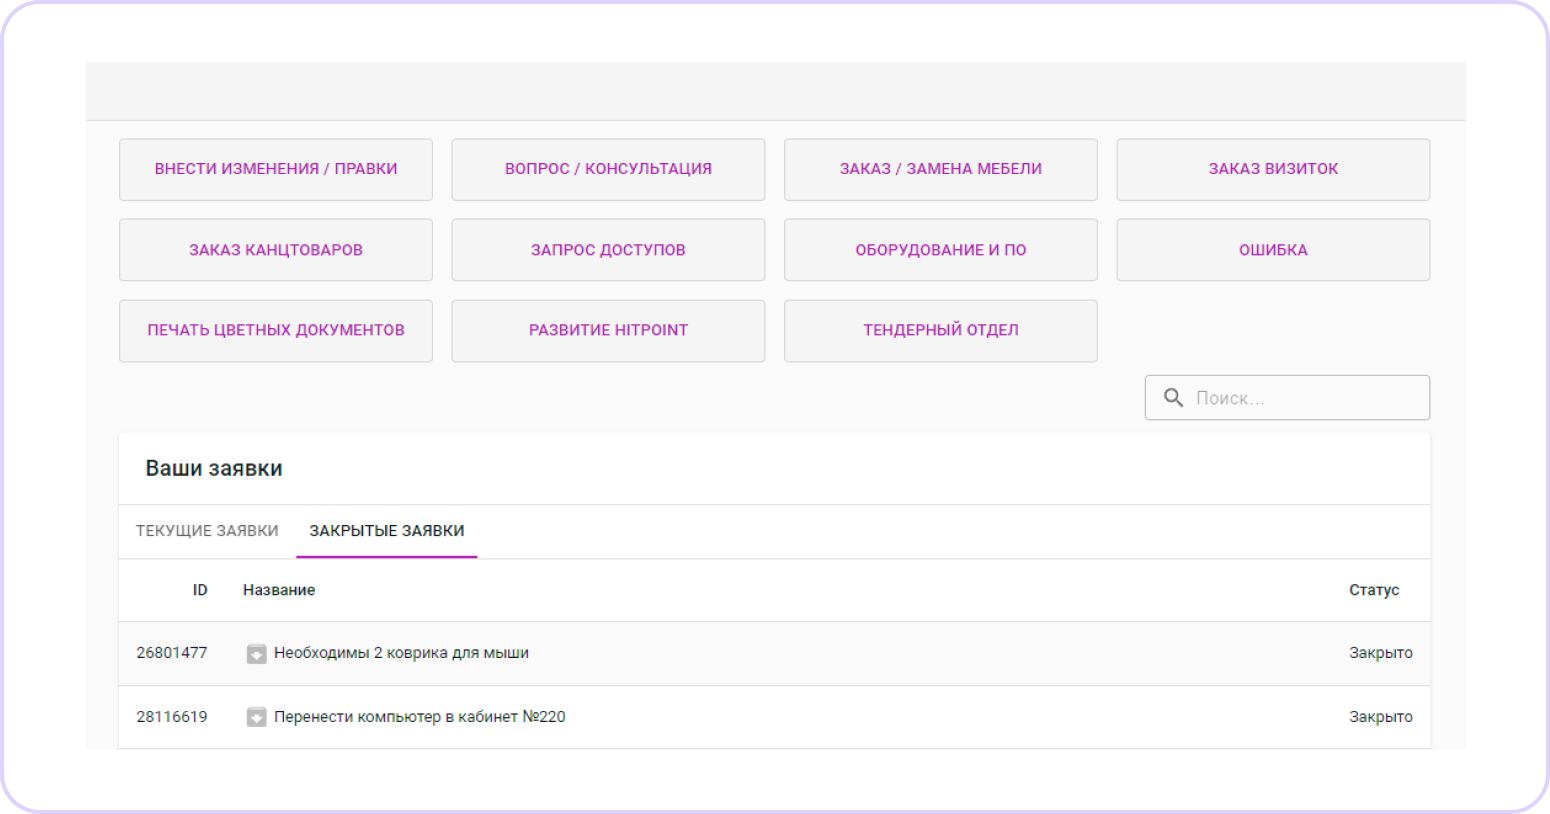Select the ЗАКРЫТЫЕ ЗАЯВКИ tab
1550x814 pixels.
click(x=387, y=531)
